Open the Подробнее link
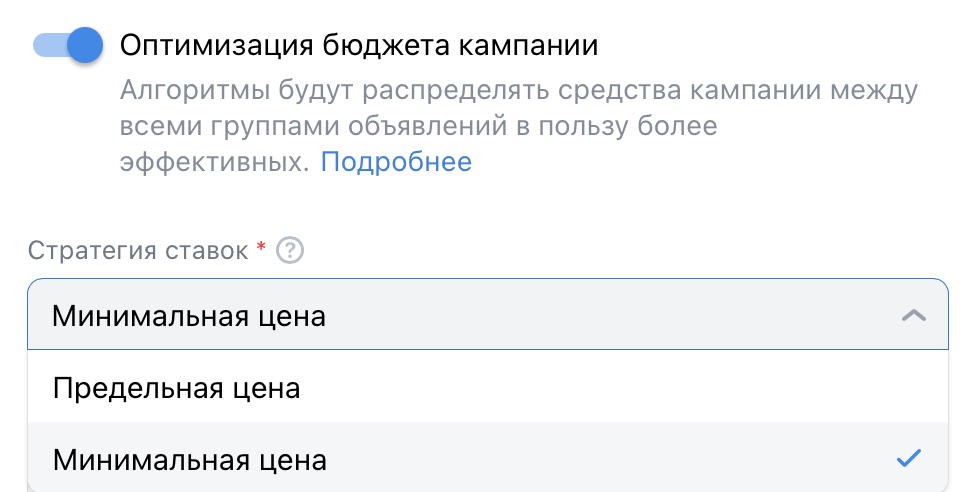This screenshot has width=968, height=492. tap(396, 162)
